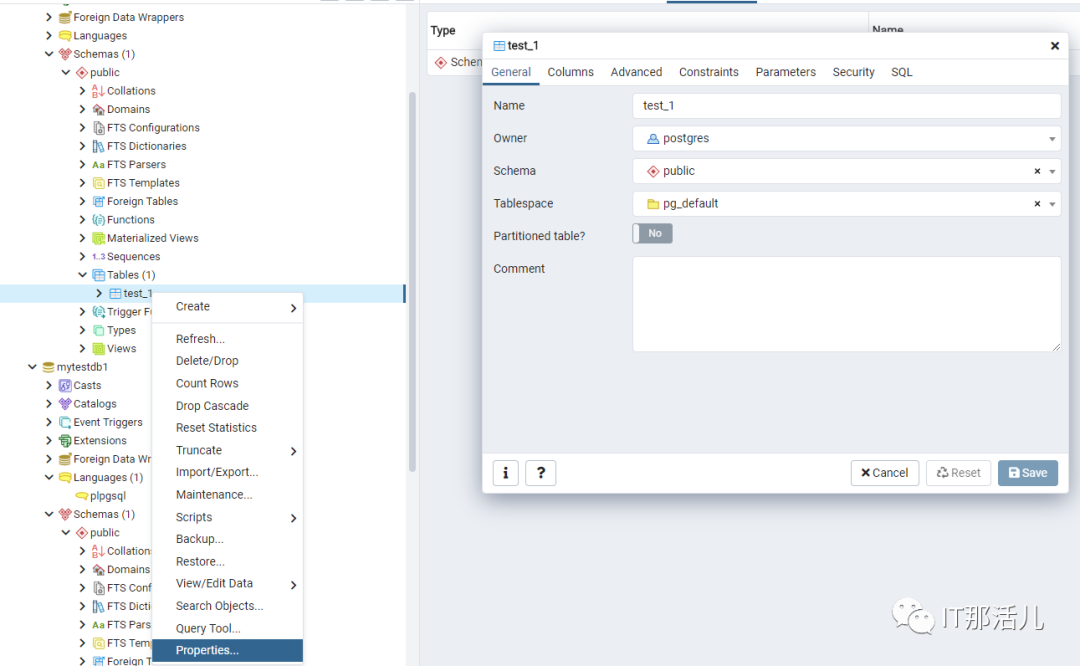Open the Owner dropdown
Image resolution: width=1080 pixels, height=666 pixels.
[1052, 139]
